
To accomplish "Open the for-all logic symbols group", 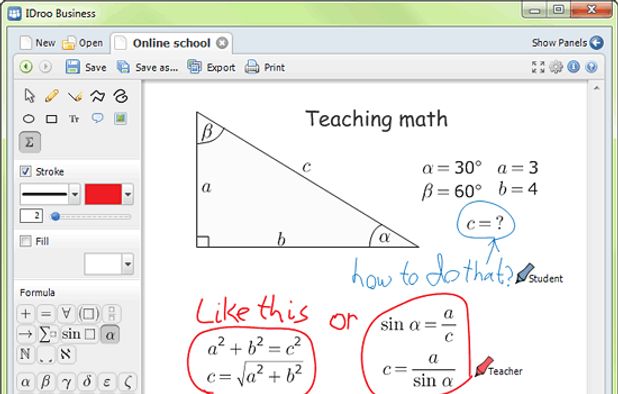I will pos(66,314).
